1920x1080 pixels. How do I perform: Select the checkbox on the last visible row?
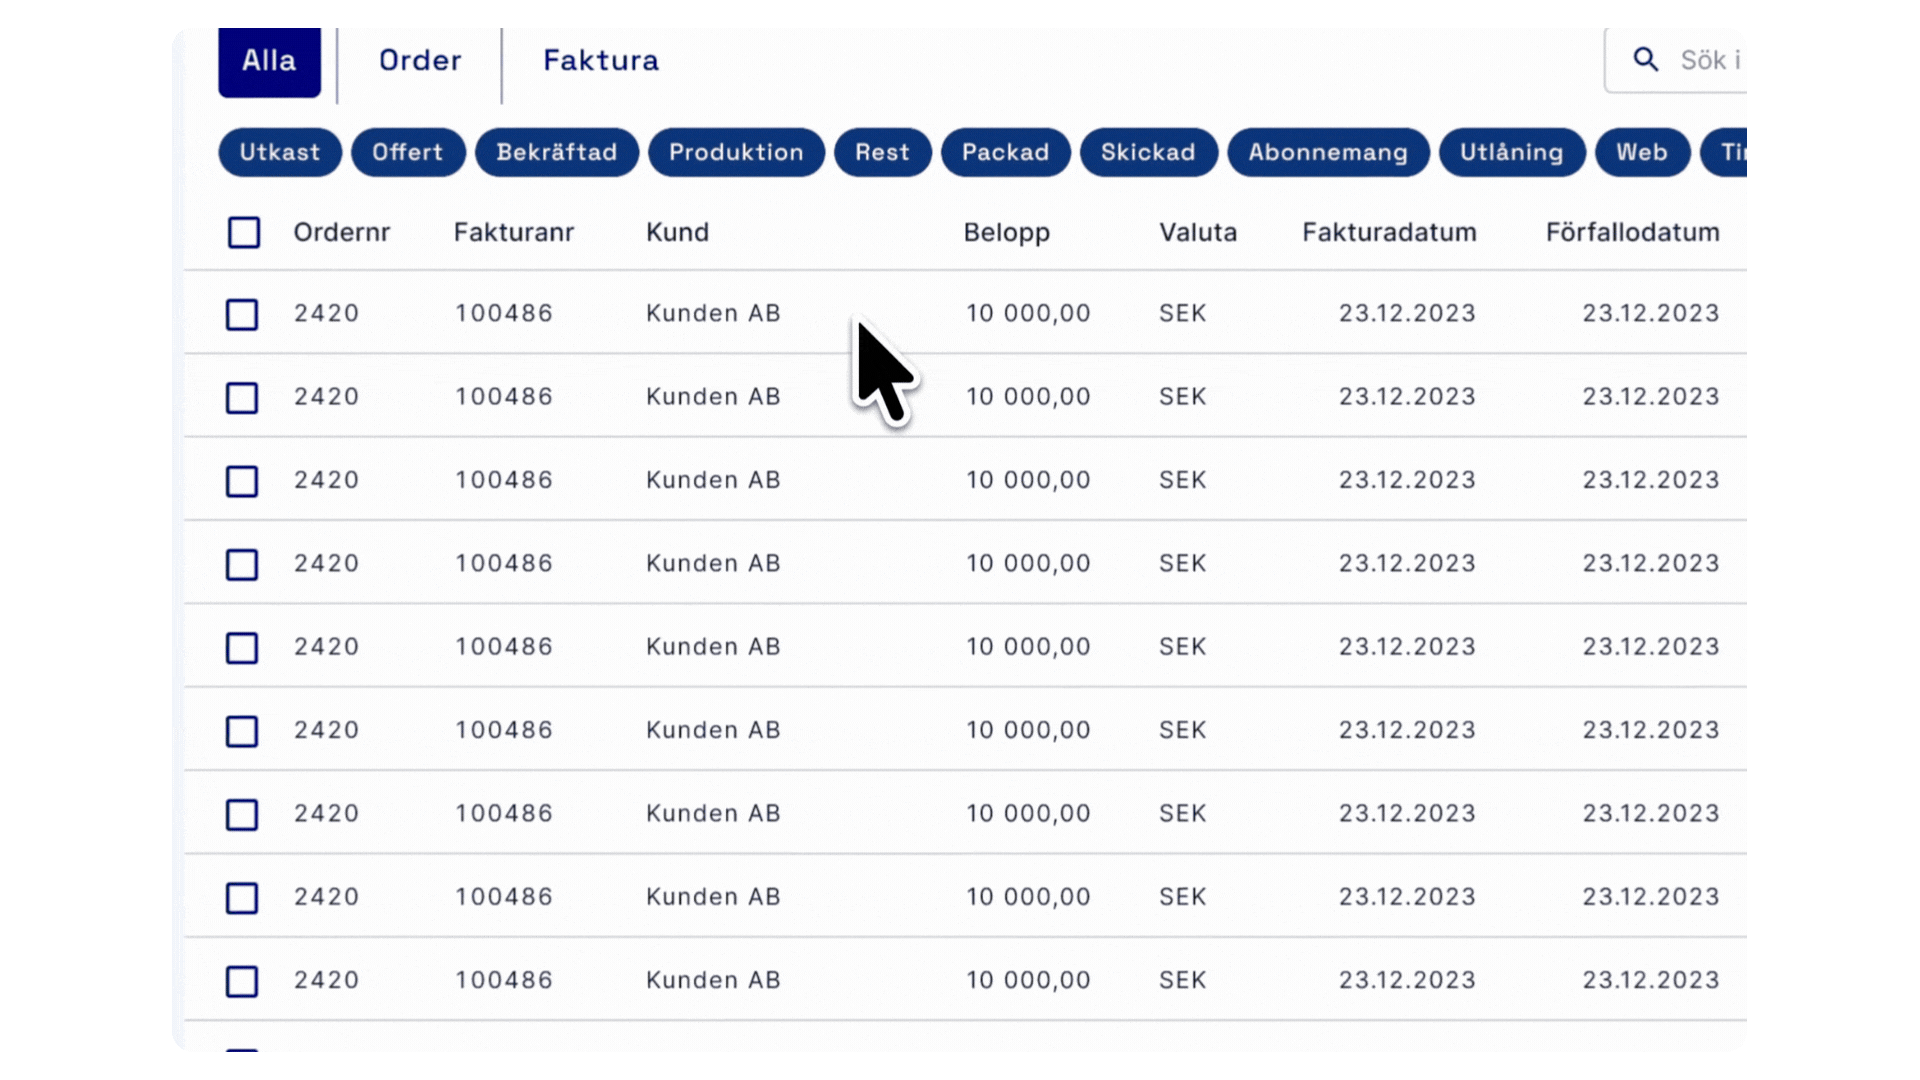[242, 981]
